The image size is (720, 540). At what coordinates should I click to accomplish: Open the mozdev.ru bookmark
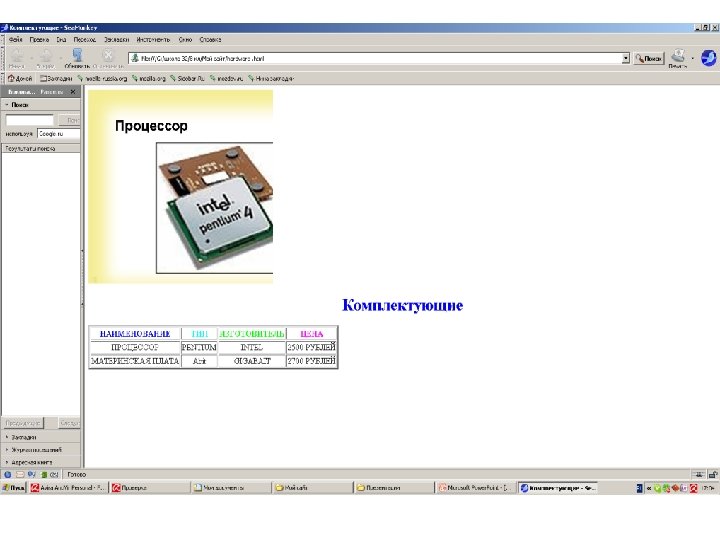[x=226, y=79]
